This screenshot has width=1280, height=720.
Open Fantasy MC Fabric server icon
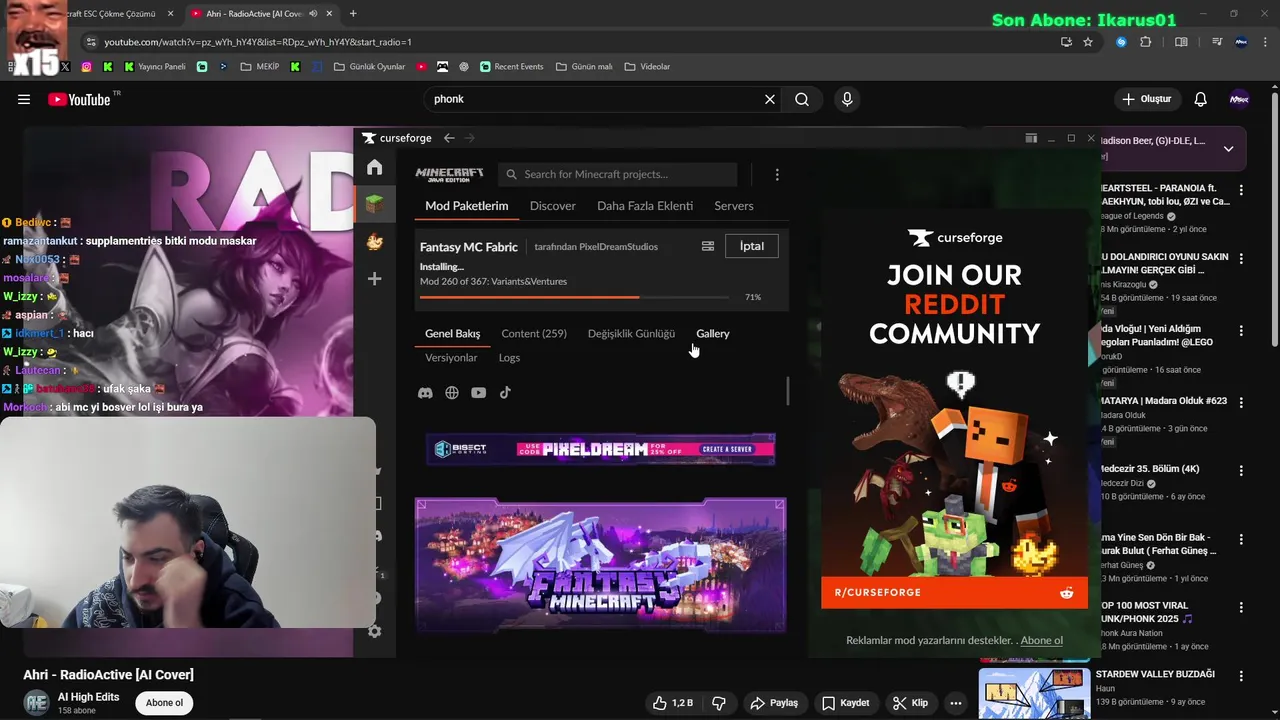click(x=708, y=246)
